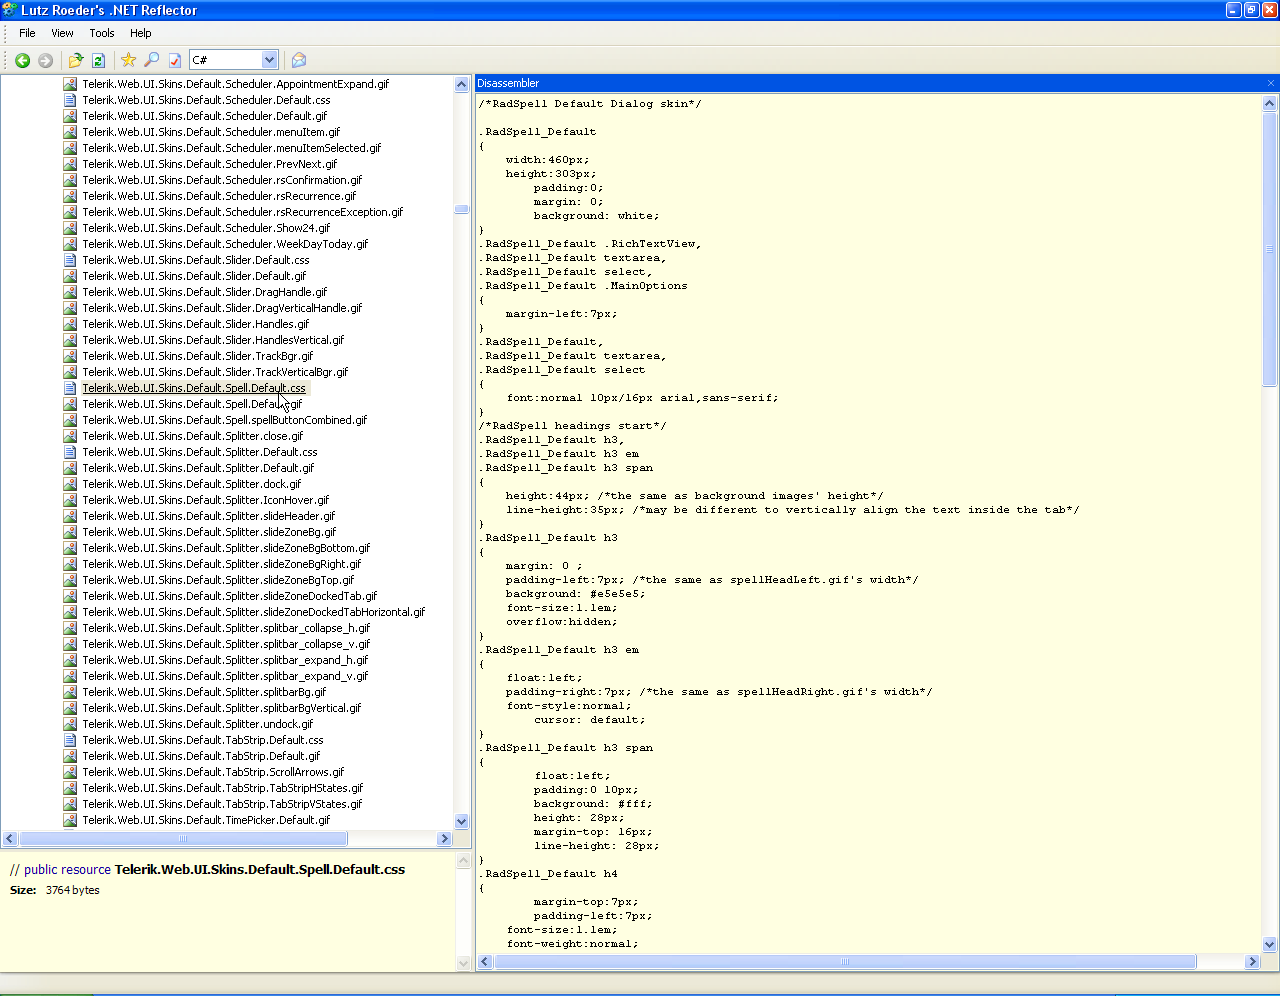Select Splitter.close.gif in the resource list
This screenshot has width=1280, height=996.
pos(193,436)
